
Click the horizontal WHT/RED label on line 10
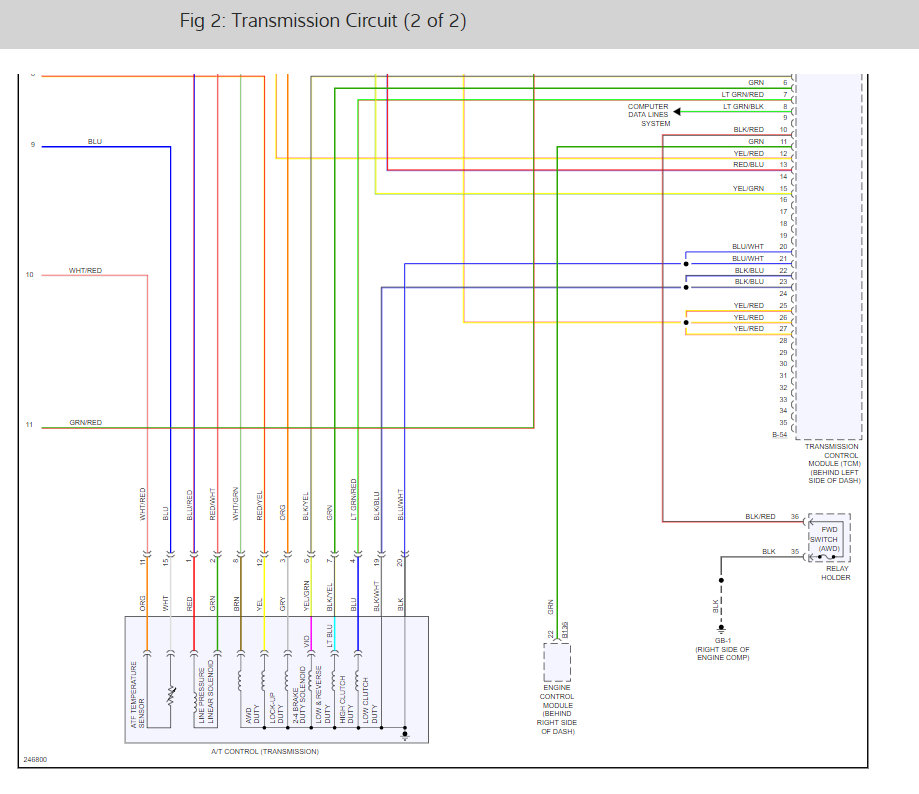pos(85,271)
